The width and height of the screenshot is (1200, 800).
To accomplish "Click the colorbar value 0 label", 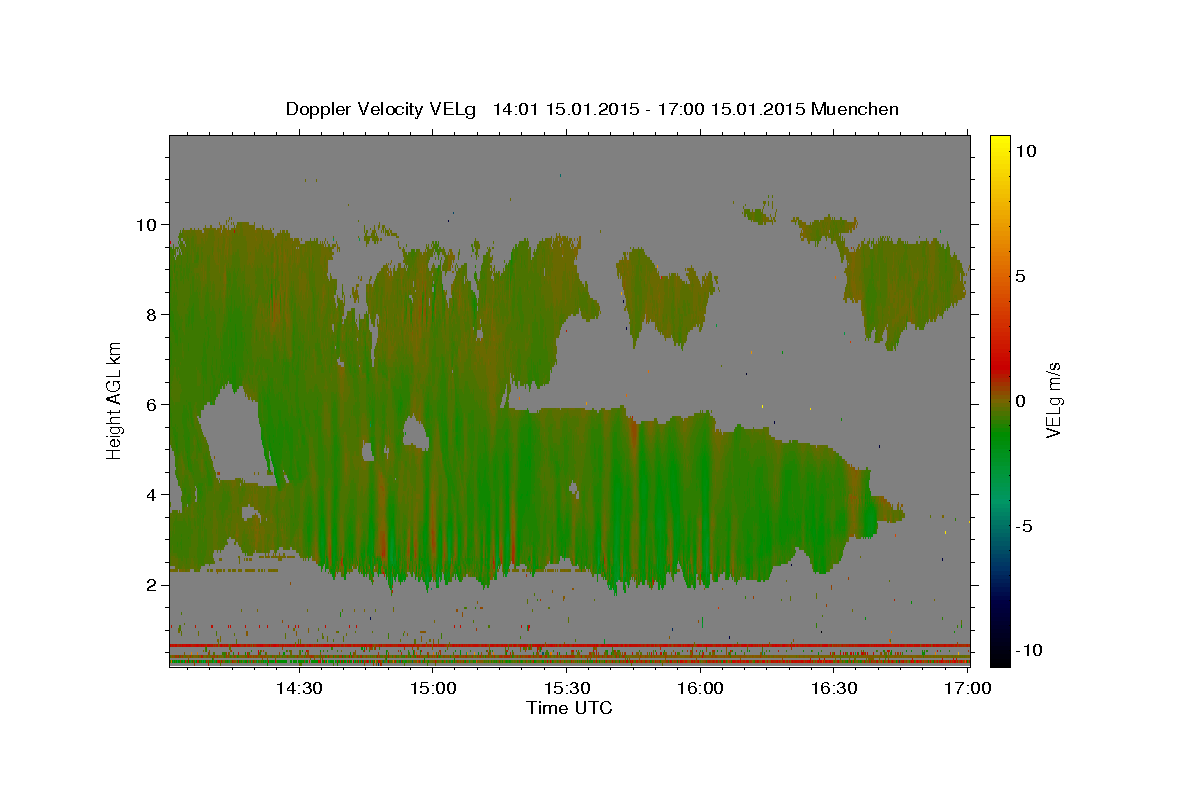I will 1020,401.
